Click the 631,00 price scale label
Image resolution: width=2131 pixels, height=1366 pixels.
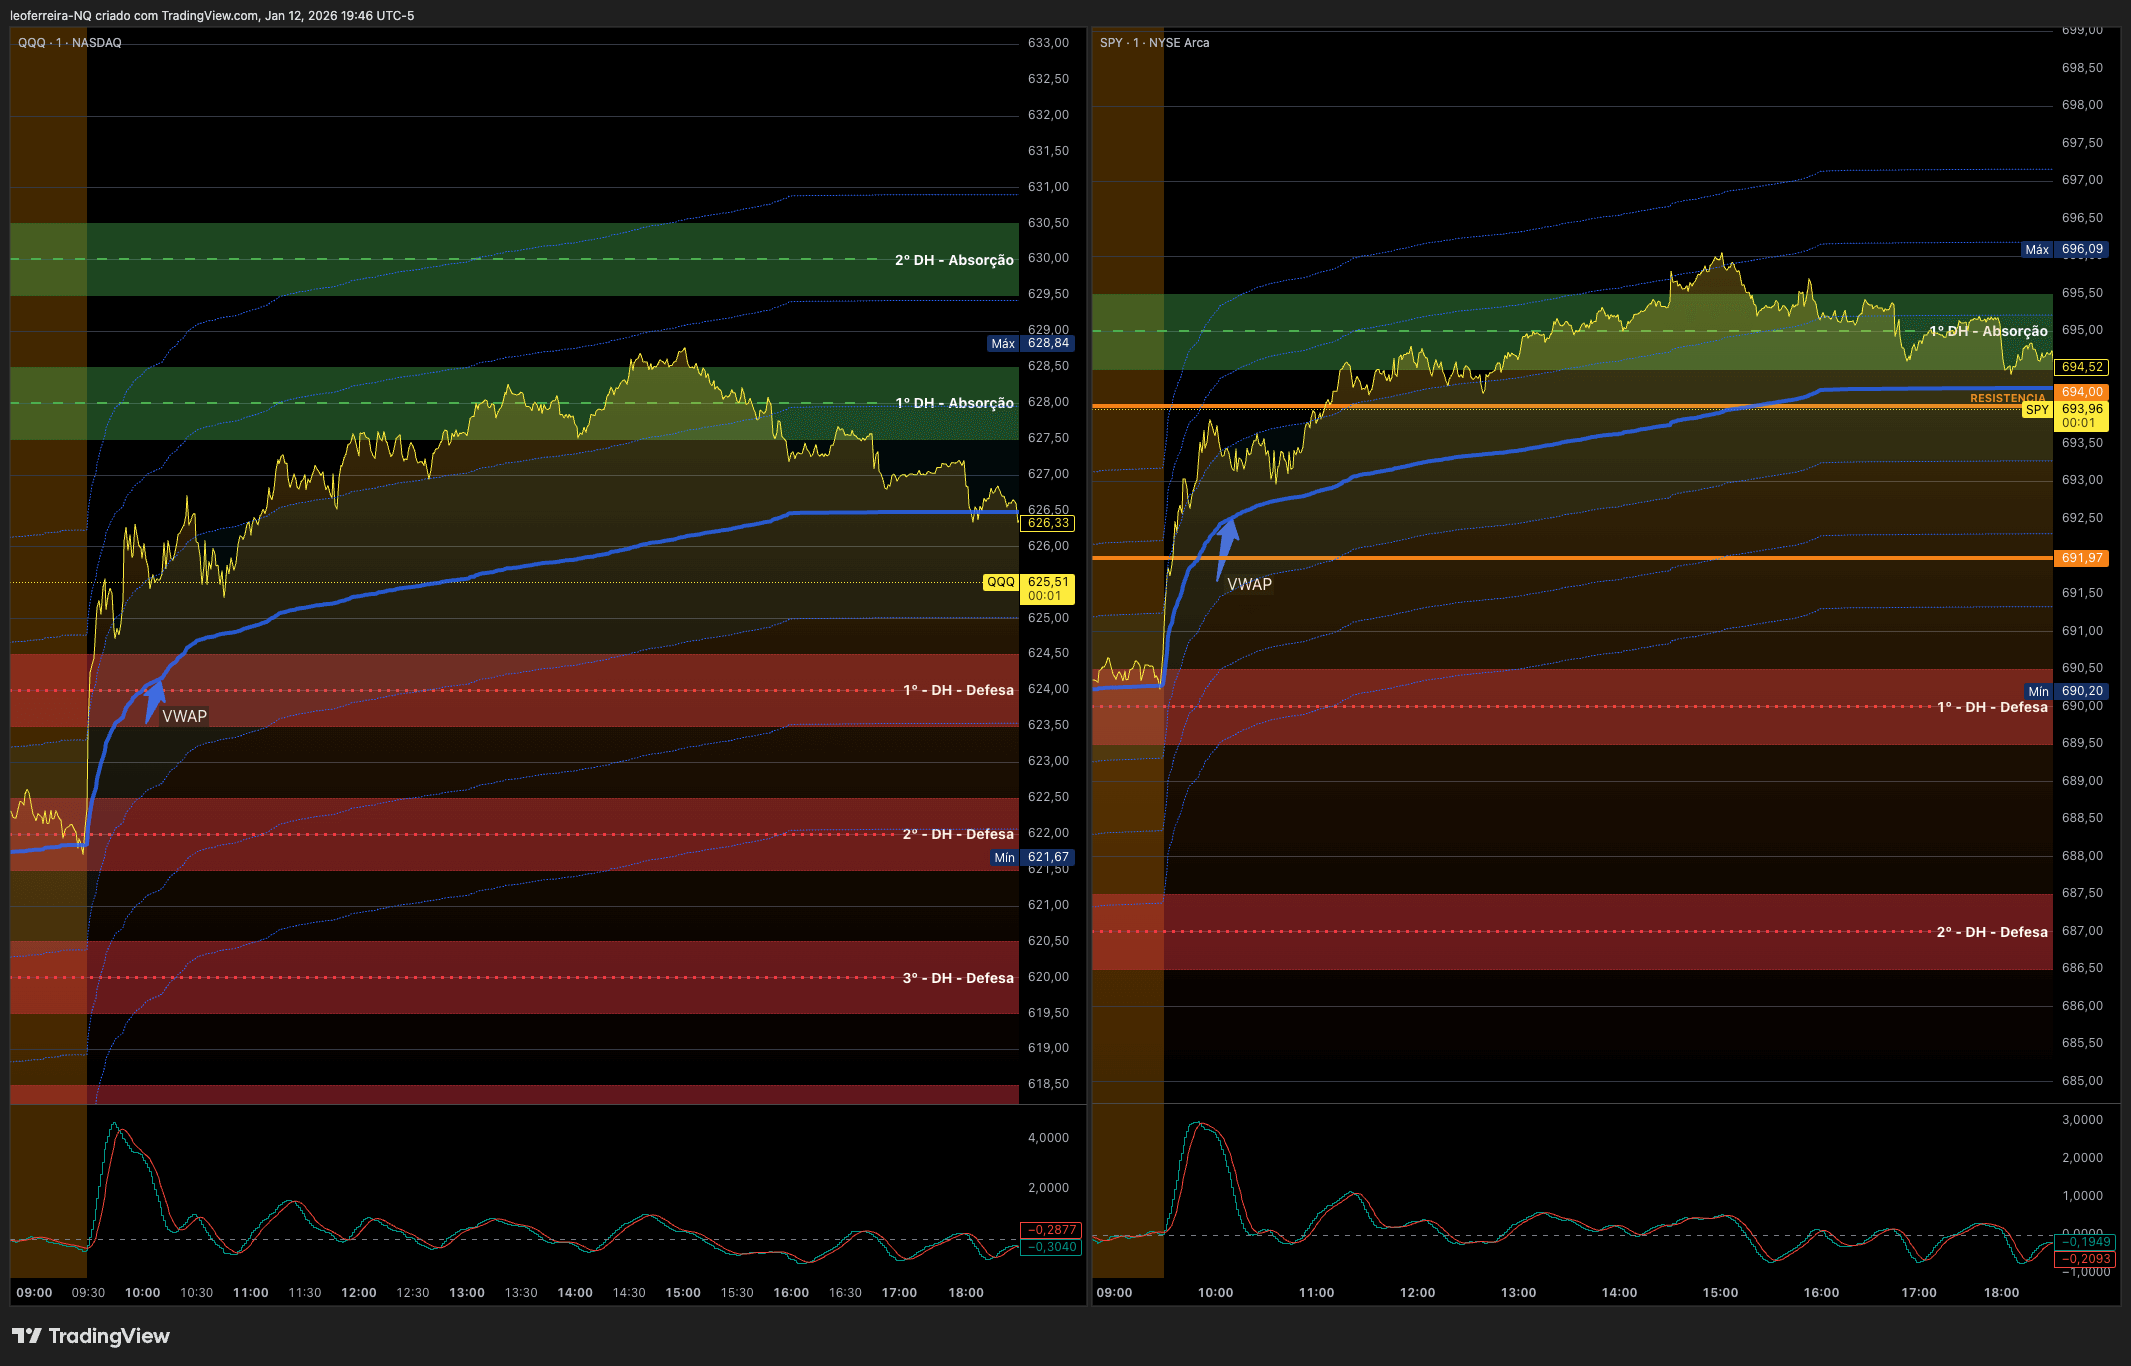tap(1048, 187)
